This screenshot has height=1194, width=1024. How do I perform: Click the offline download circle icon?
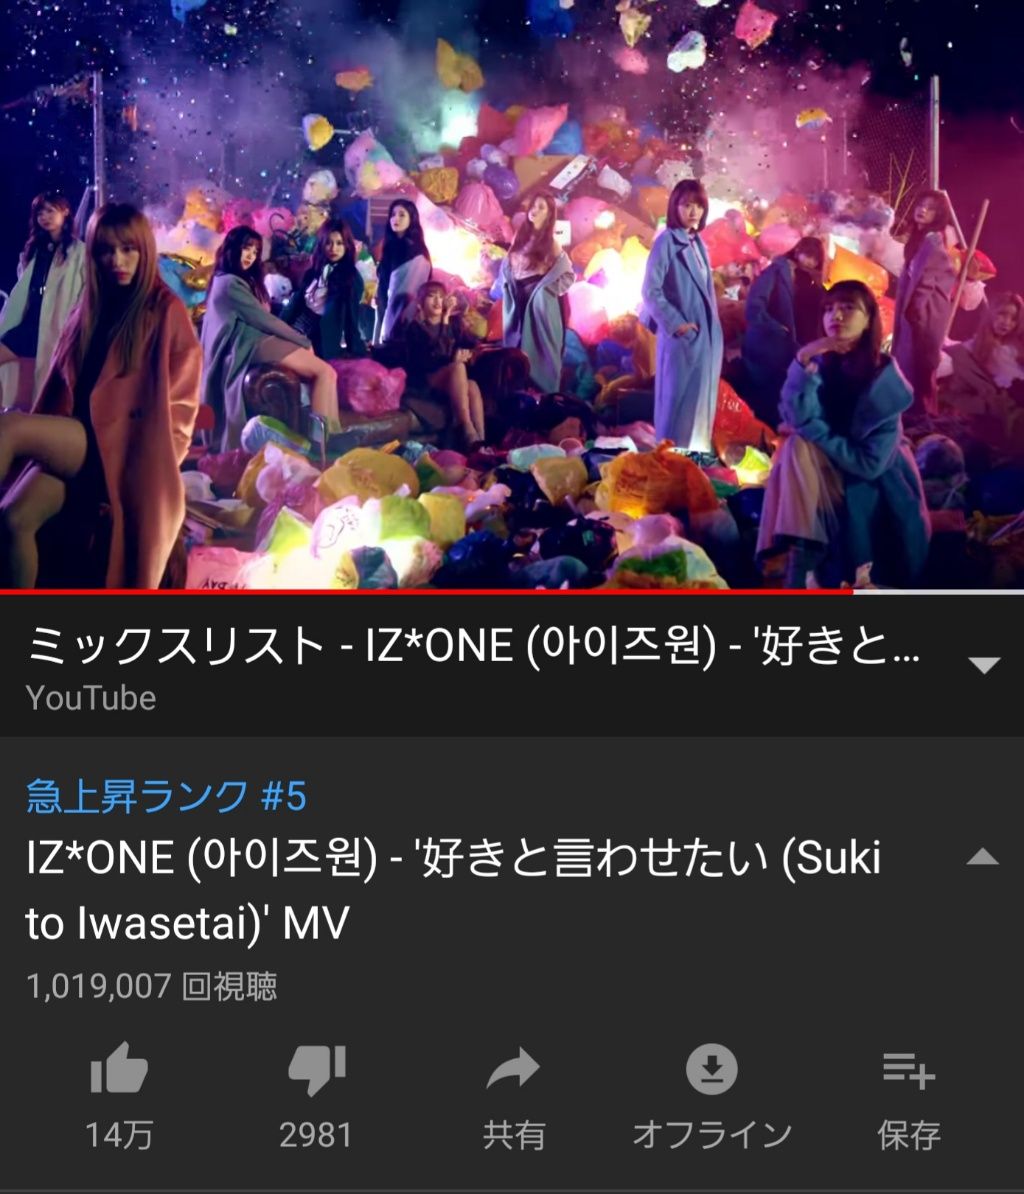click(x=712, y=1068)
